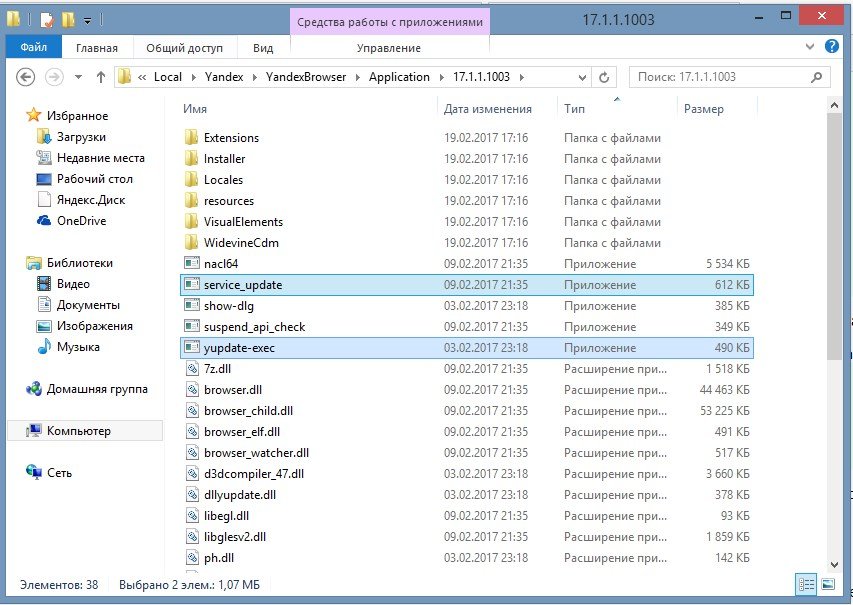The image size is (853, 605).
Task: Select the suspend_api_check application icon
Action: pyautogui.click(x=191, y=326)
